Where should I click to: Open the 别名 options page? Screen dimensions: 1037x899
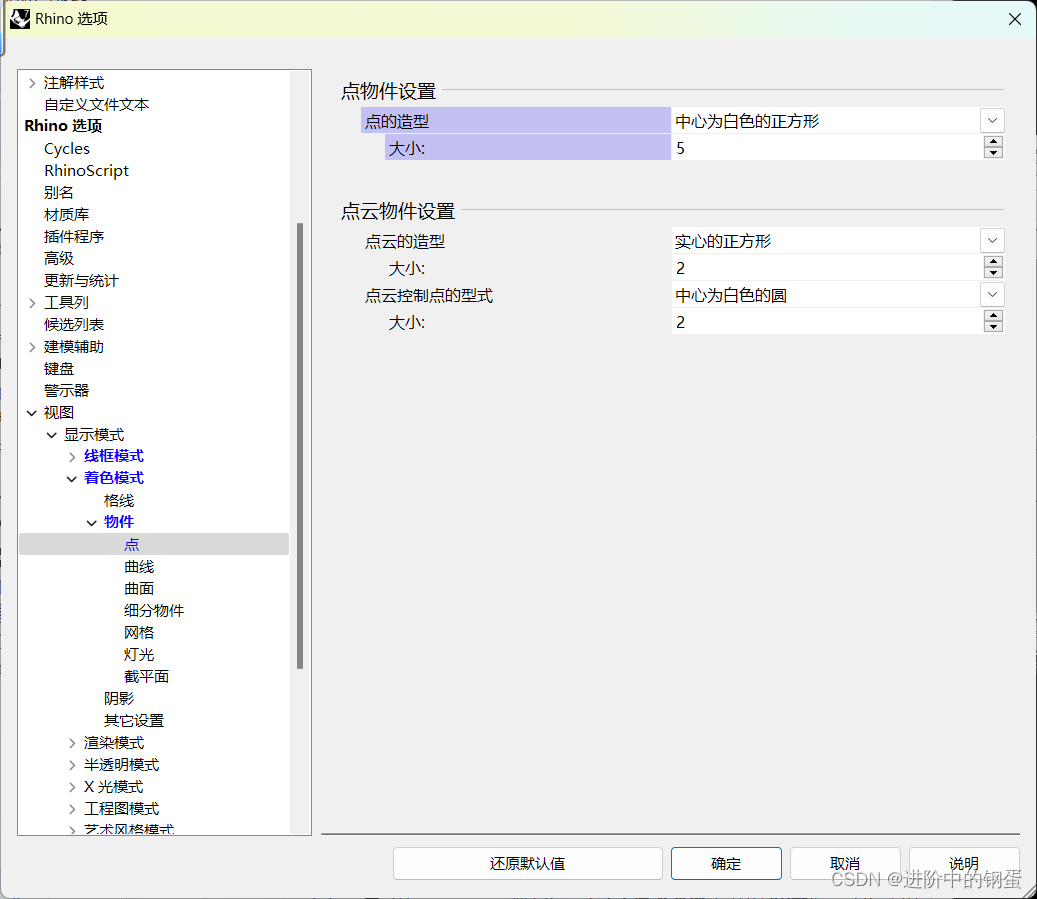point(59,193)
